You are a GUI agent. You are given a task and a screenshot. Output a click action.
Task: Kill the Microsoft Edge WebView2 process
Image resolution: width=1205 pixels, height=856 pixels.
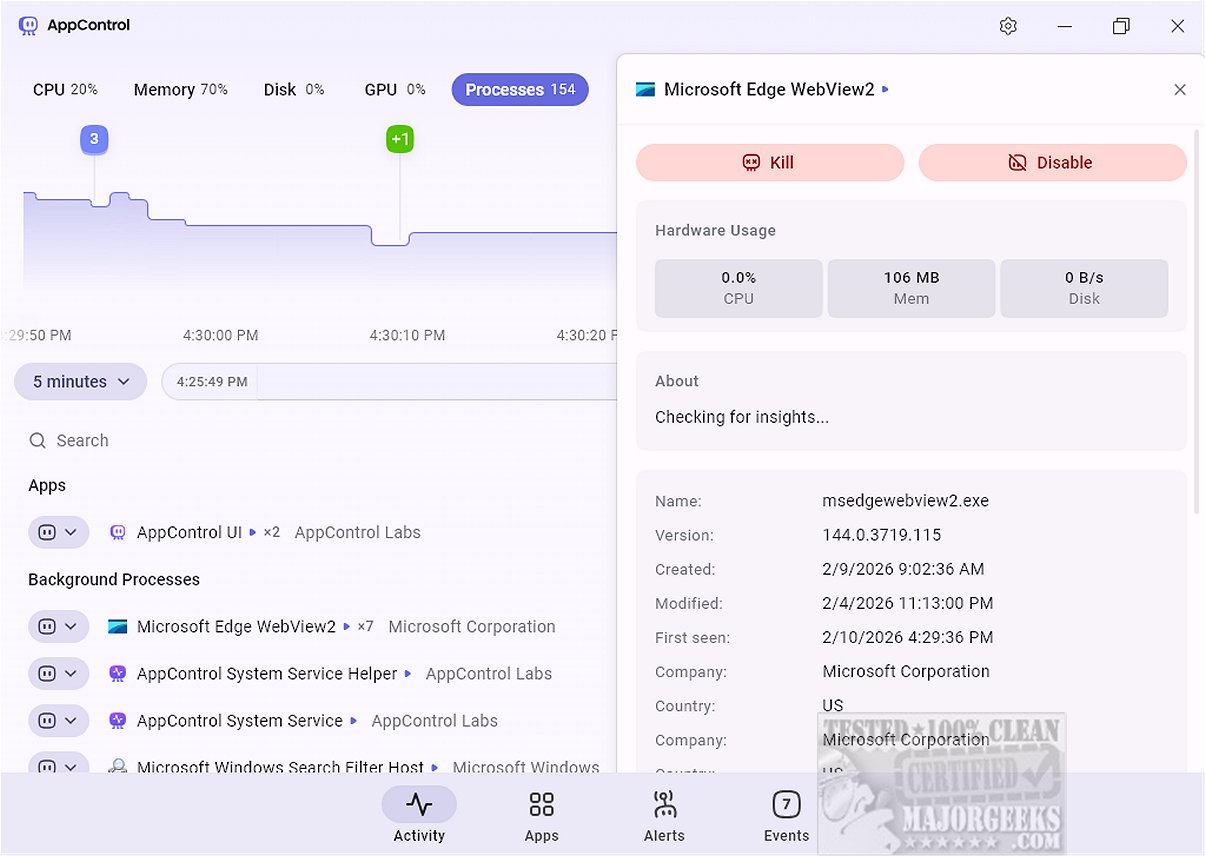[770, 162]
